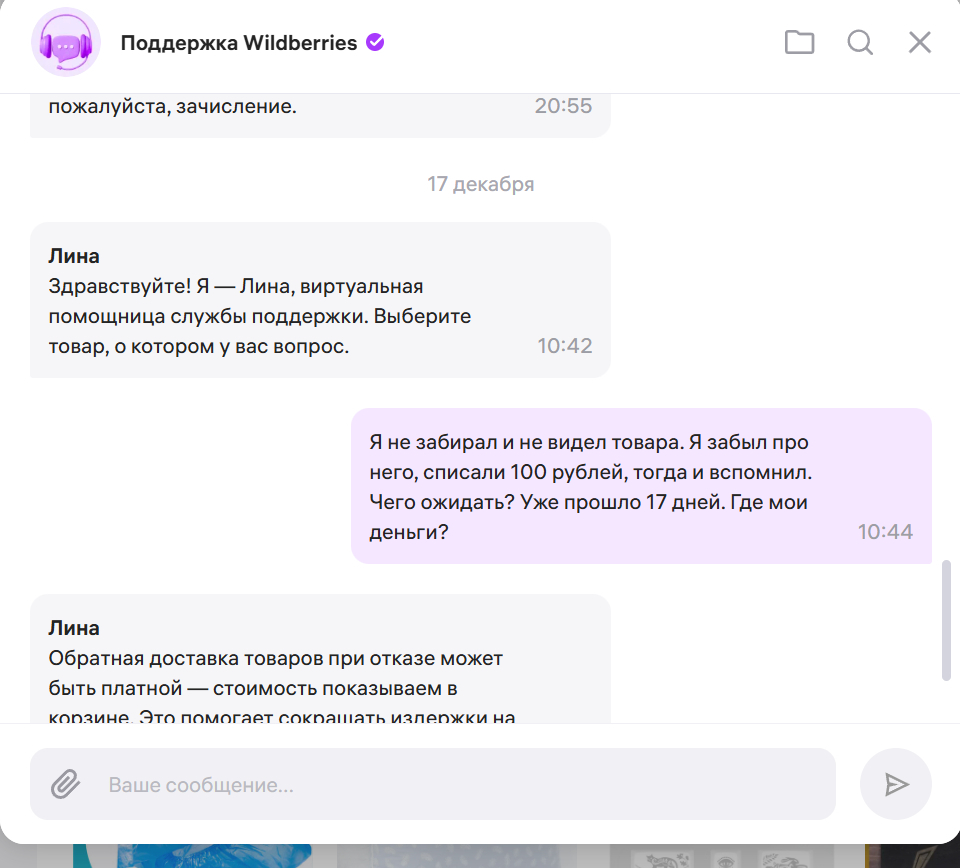Click the '17 декабря' date separator
Viewport: 960px width, 868px height.
[481, 184]
